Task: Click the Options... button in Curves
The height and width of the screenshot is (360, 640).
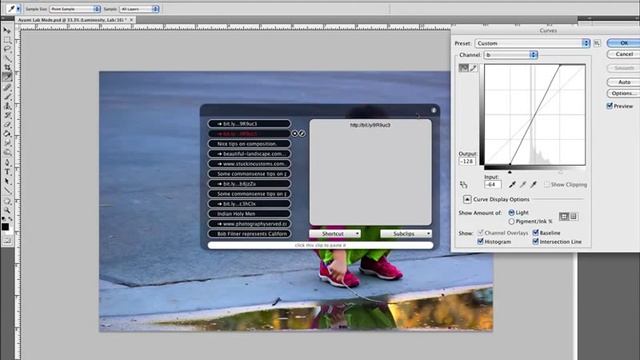Action: click(x=623, y=93)
